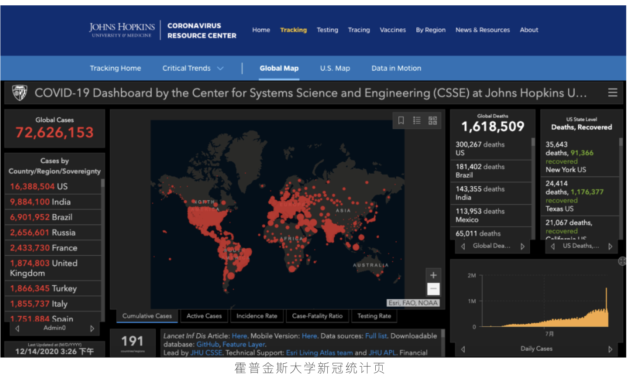Open News & Resources menu item
The height and width of the screenshot is (376, 627).
(x=483, y=30)
